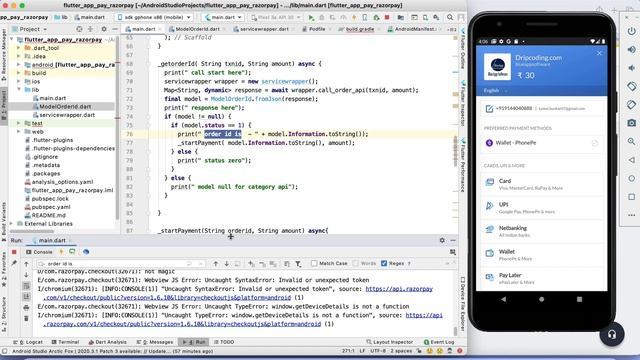Open Project panel settings gear
The width and height of the screenshot is (640, 360).
(x=104, y=29)
